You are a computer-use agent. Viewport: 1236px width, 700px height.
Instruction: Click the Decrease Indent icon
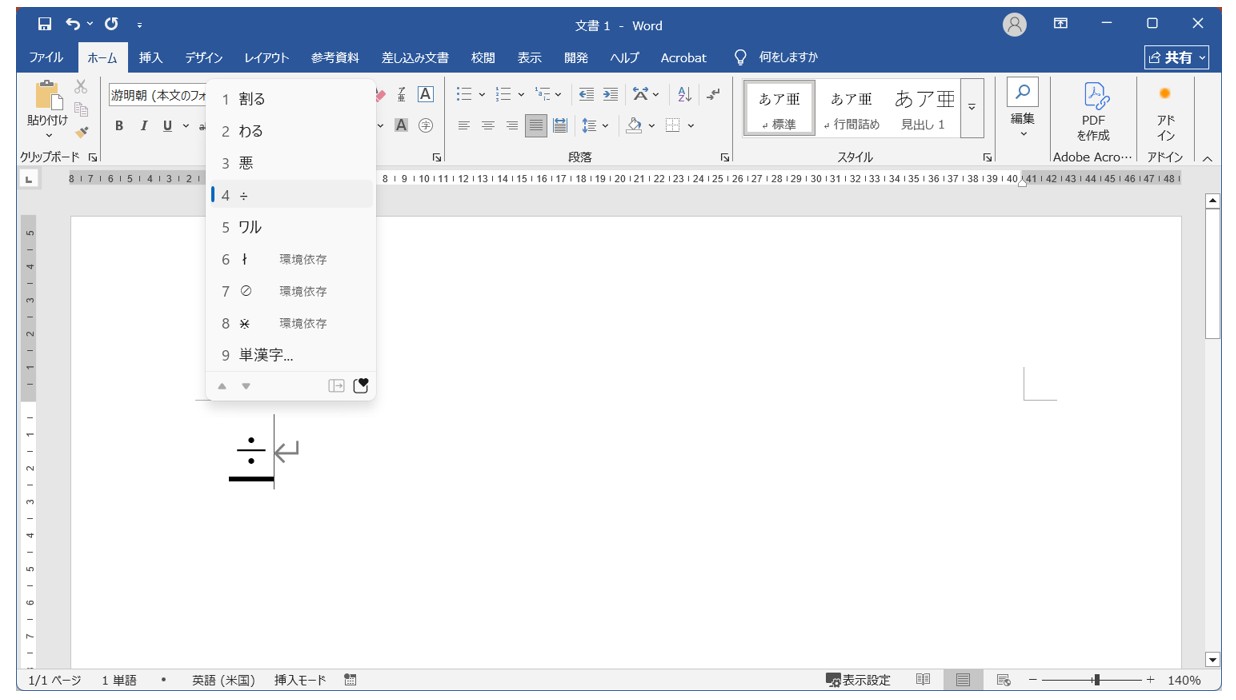tap(586, 94)
